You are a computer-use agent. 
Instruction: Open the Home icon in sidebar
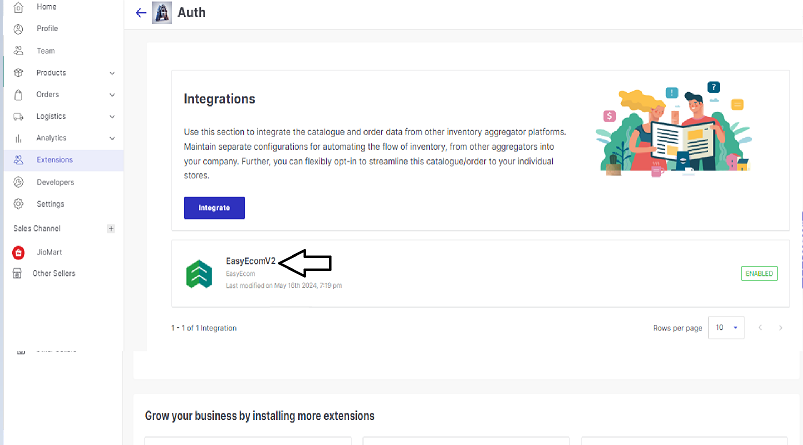[x=18, y=7]
